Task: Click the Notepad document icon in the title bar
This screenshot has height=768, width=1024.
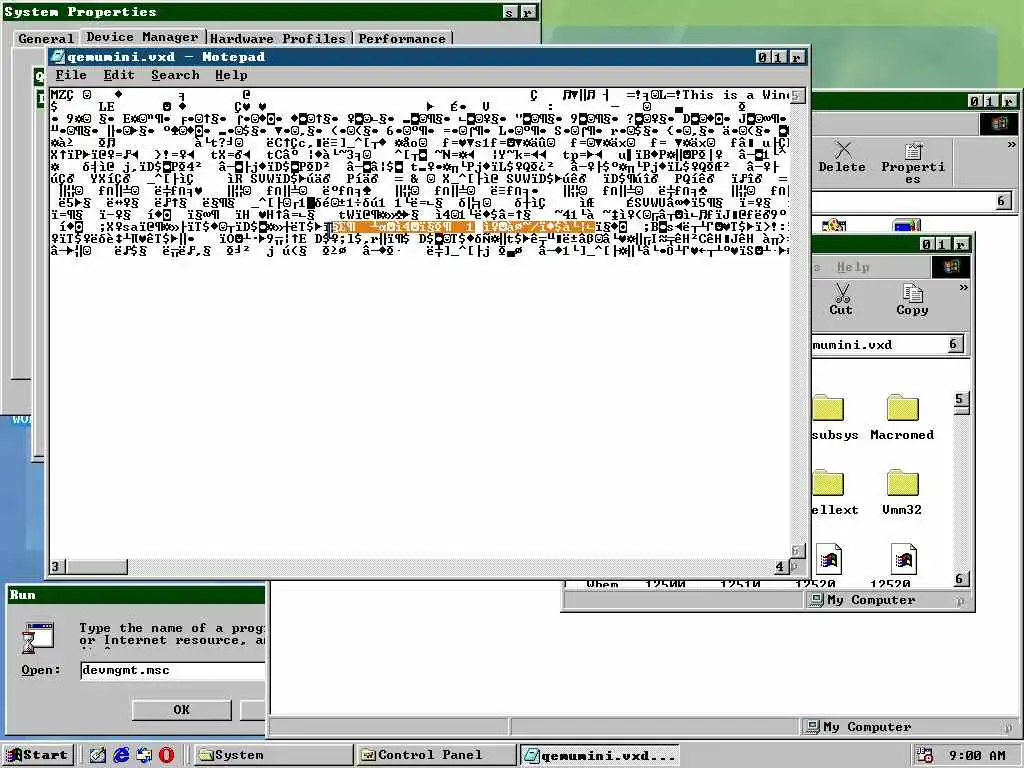Action: coord(58,57)
